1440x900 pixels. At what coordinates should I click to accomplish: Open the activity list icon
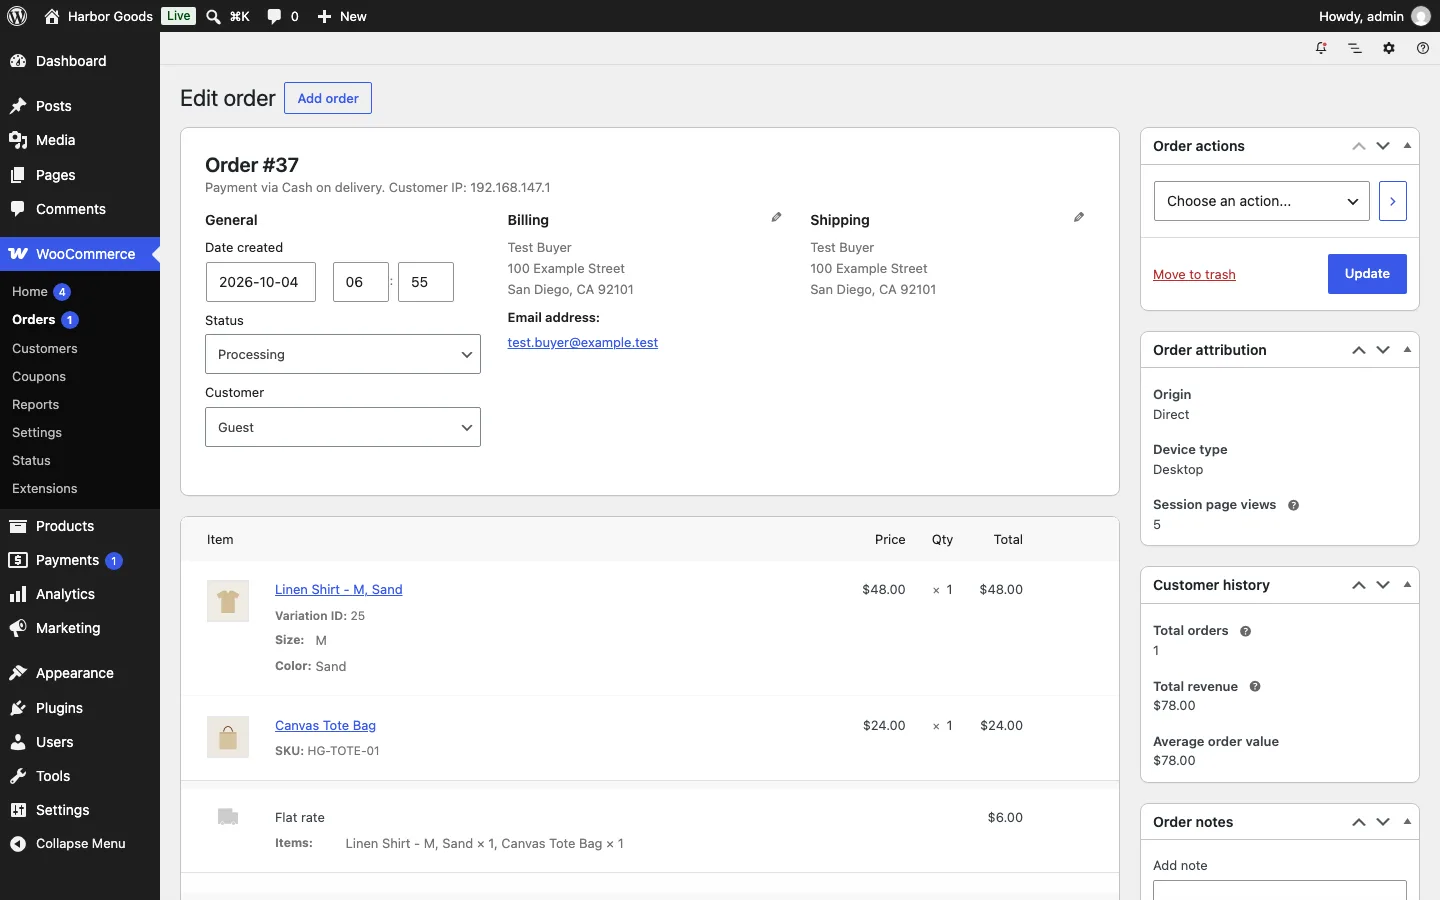[1355, 48]
